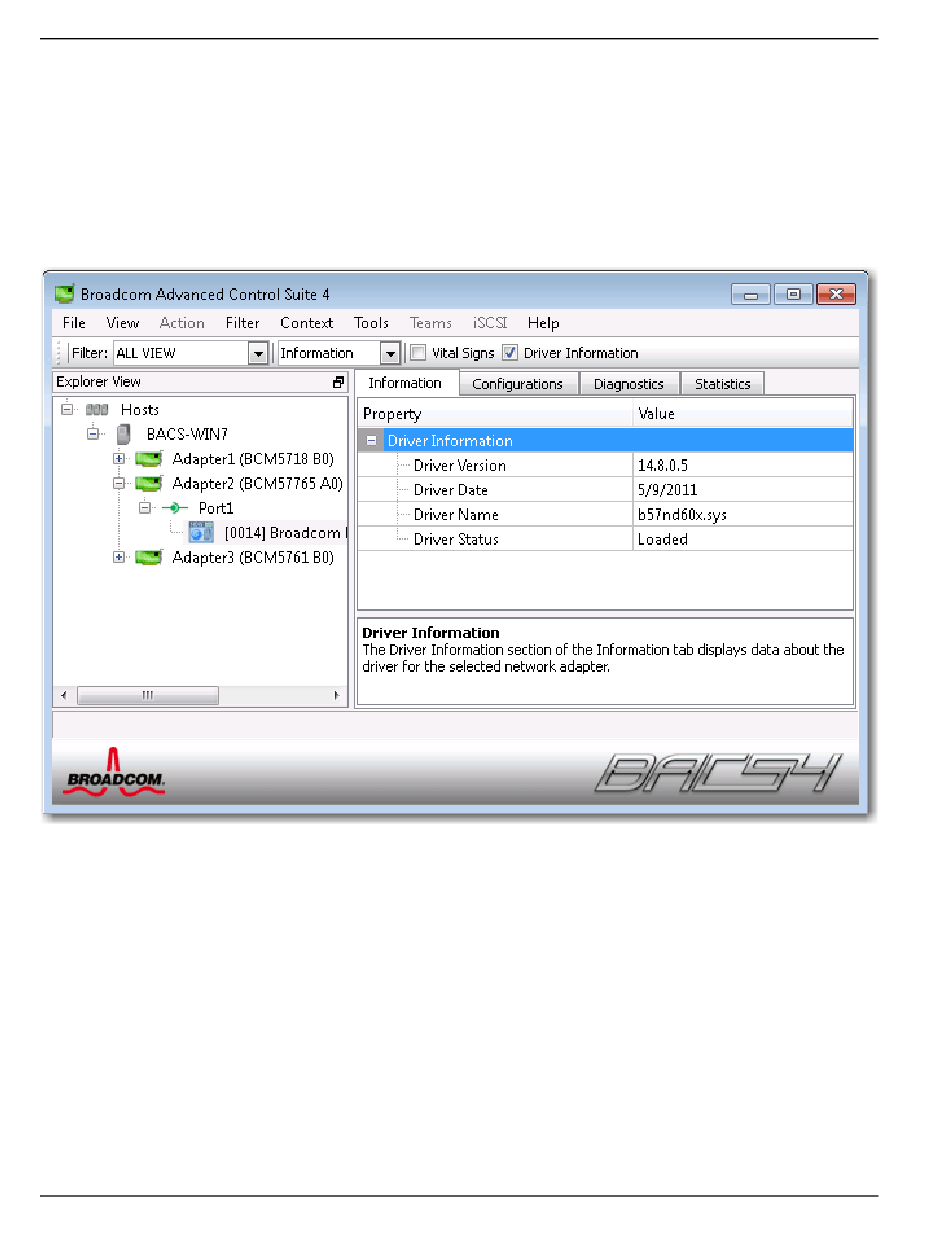Collapse the Hosts tree node
Screen dimensions: 950x1260
coord(67,410)
